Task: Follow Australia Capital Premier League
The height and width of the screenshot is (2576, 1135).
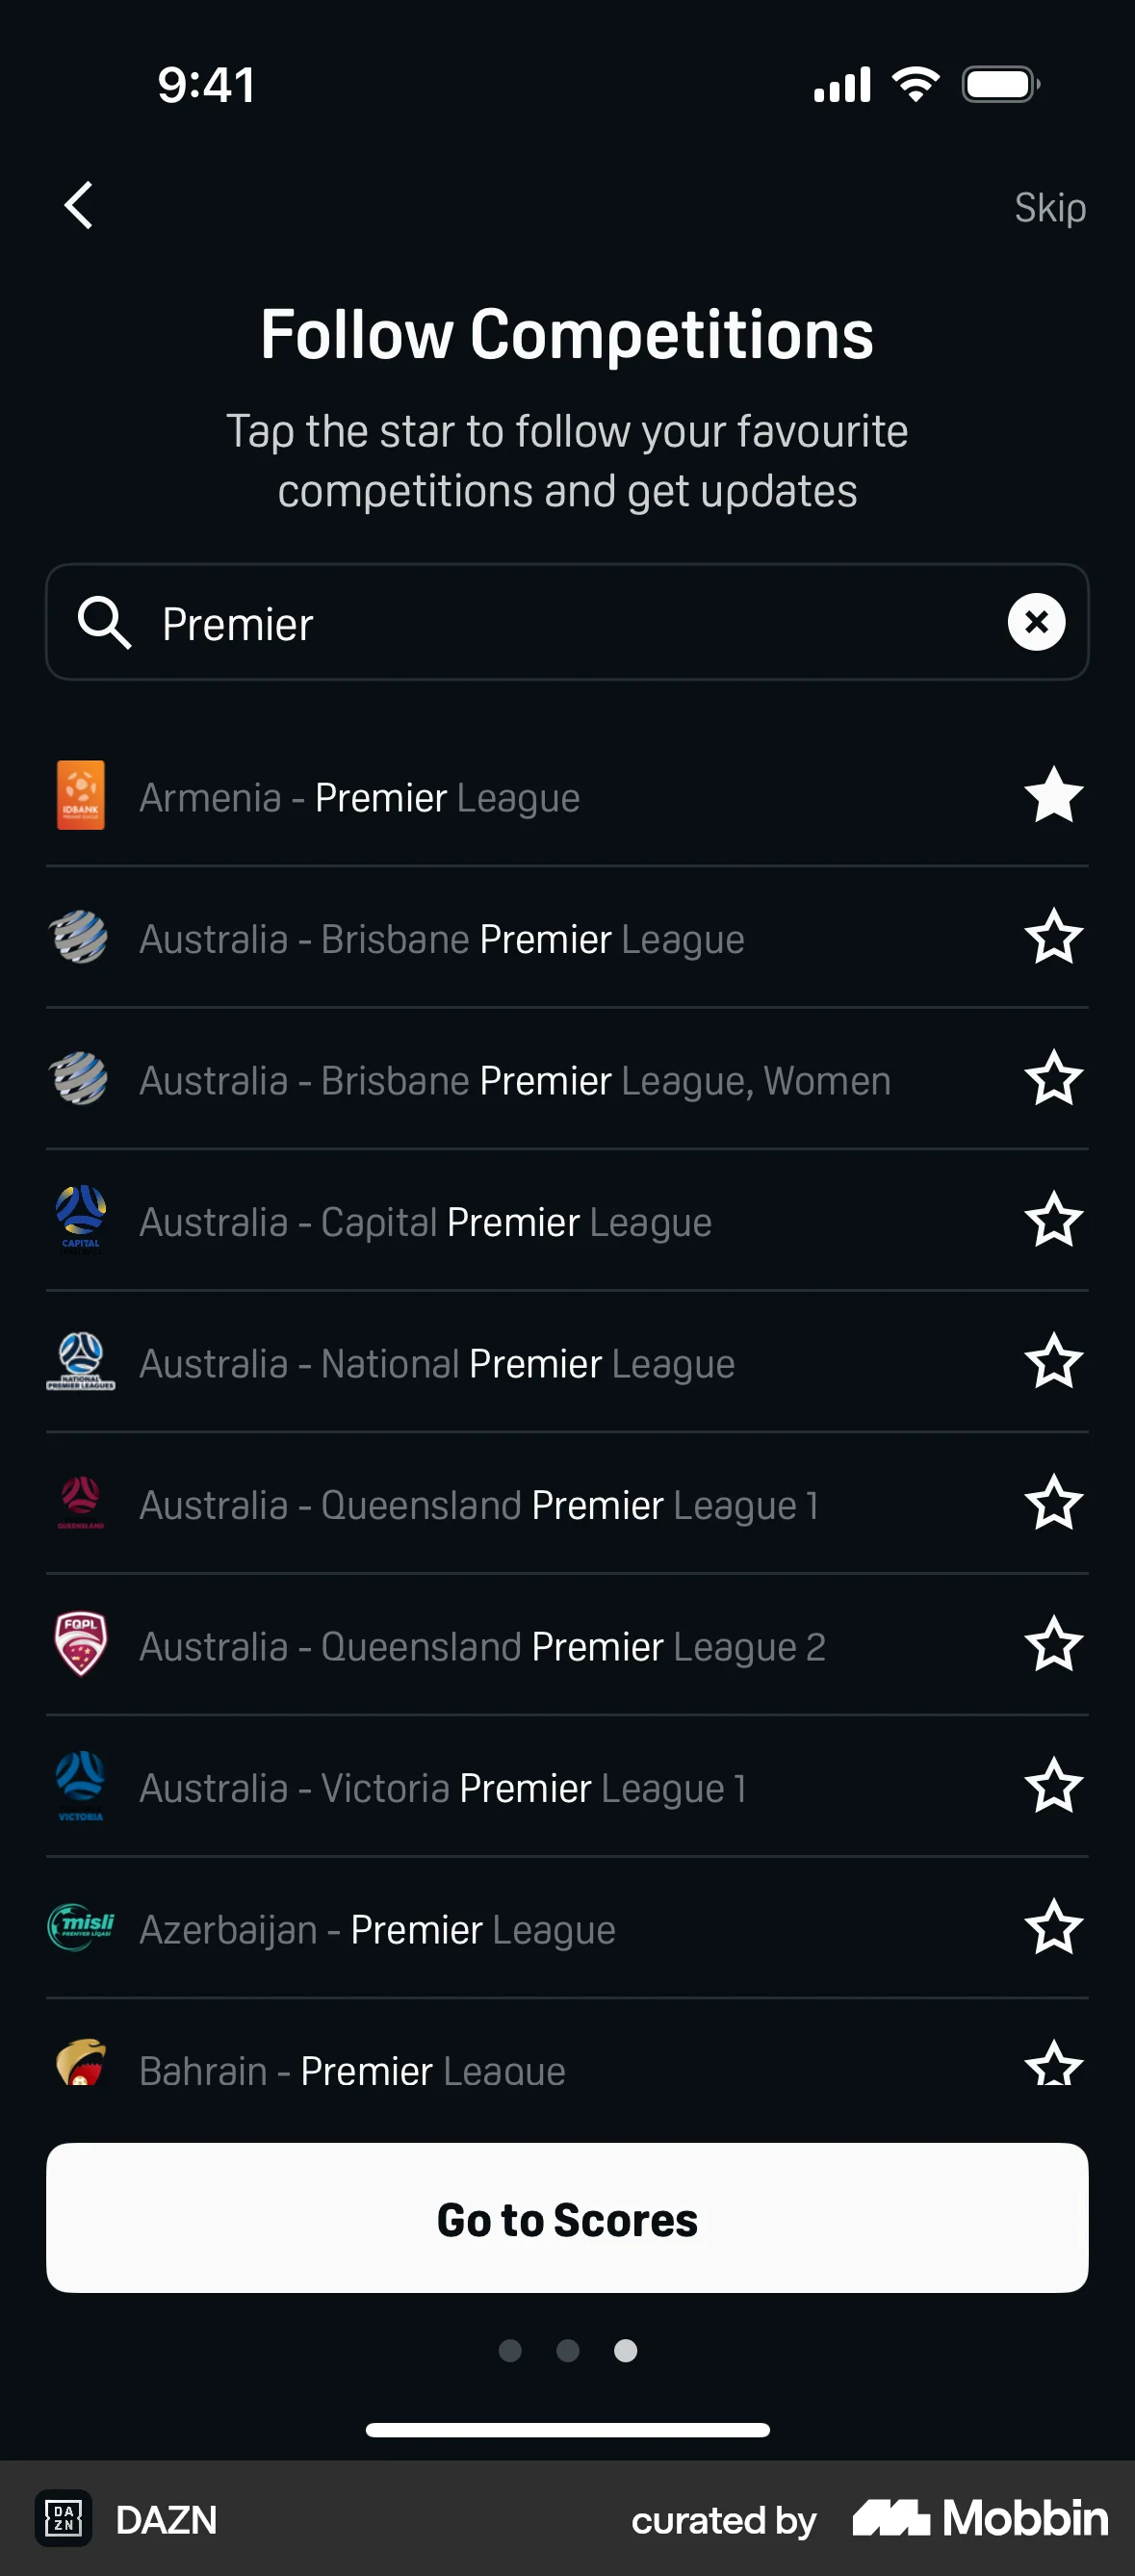Action: [1053, 1220]
